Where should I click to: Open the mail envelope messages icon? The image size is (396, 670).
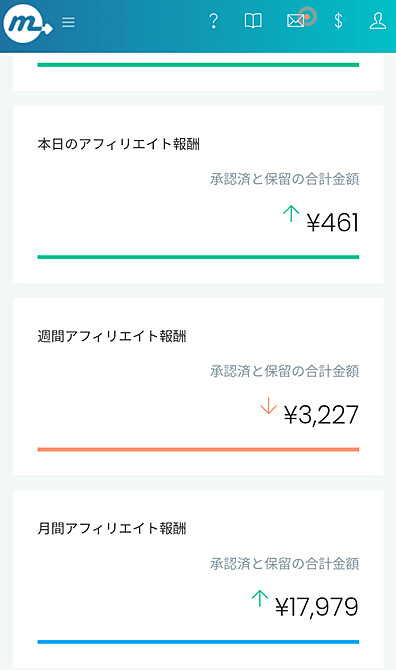(295, 21)
